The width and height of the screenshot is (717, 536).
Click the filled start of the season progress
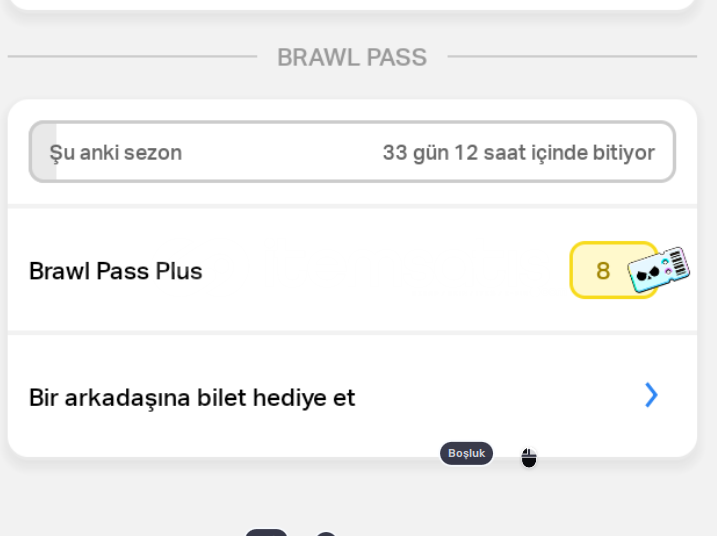[x=43, y=152]
